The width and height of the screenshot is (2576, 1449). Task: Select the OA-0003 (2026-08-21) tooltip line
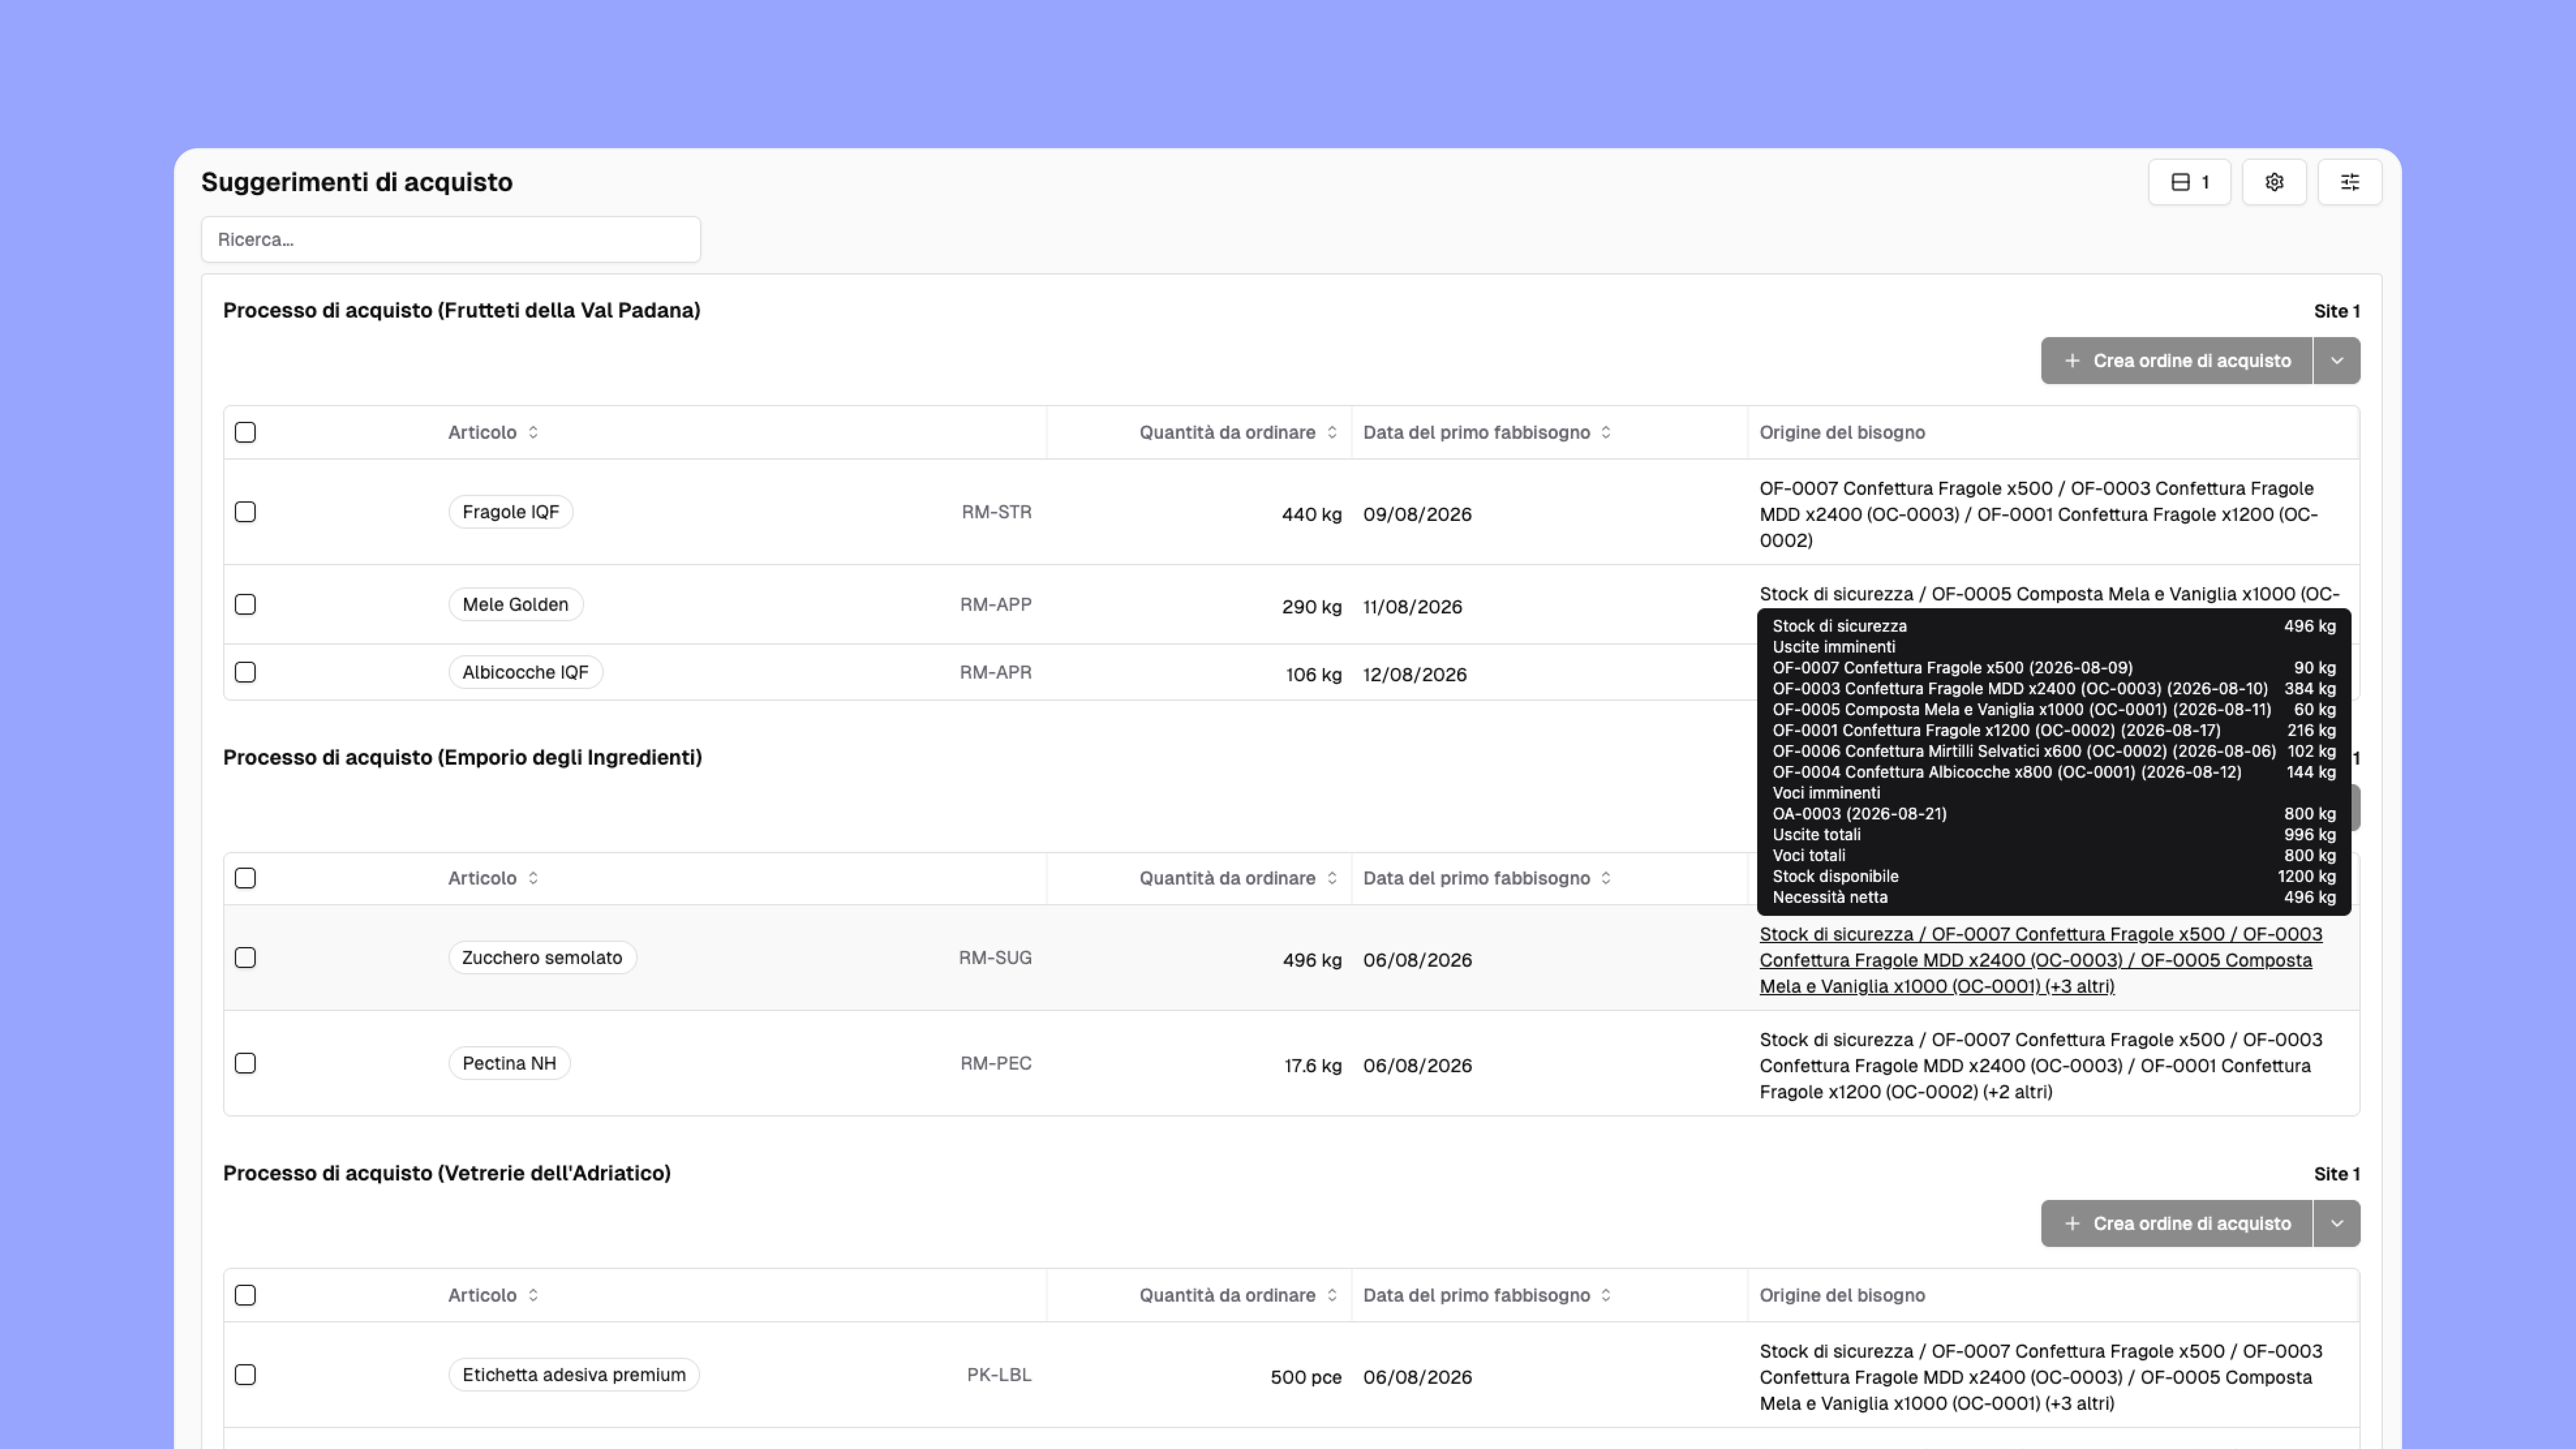pos(2053,814)
